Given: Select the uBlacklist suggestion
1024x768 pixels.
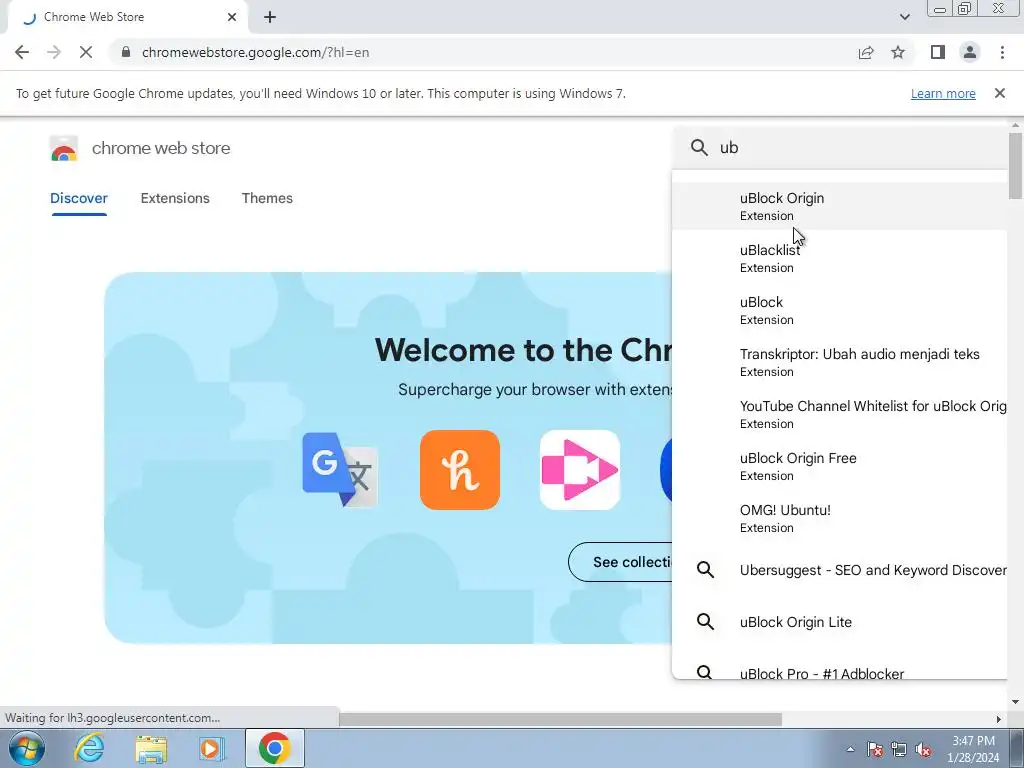Looking at the screenshot, I should pos(840,258).
